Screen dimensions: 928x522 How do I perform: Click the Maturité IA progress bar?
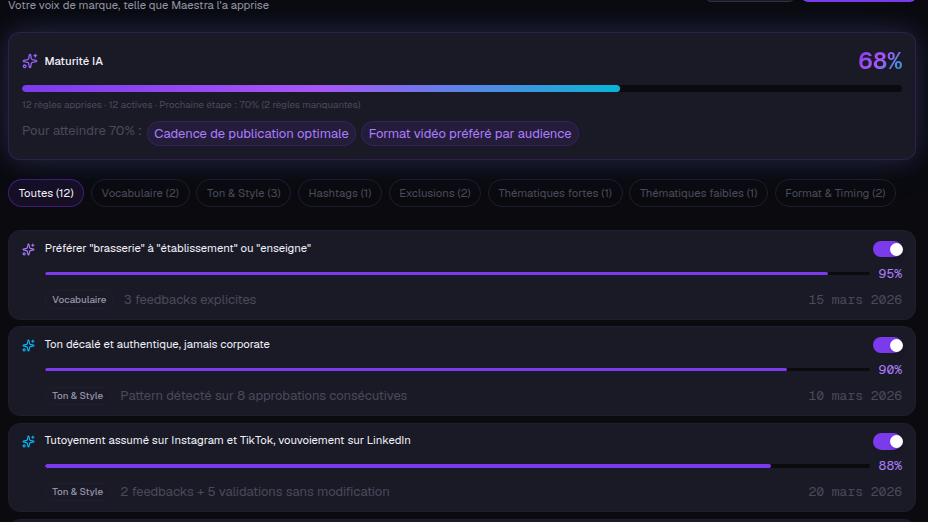pyautogui.click(x=462, y=89)
